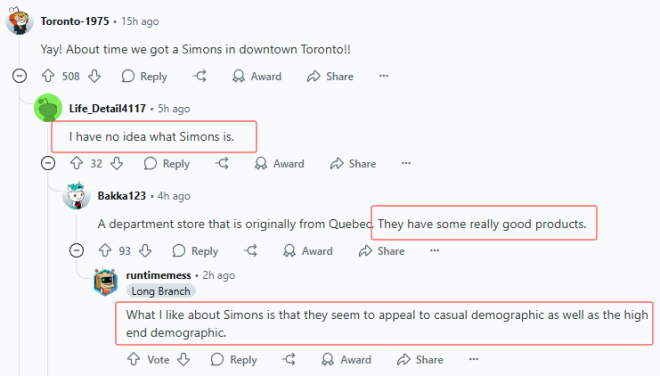Screen dimensions: 660x376
Task: Click Toronto-1975's avatar image
Action: click(x=19, y=20)
